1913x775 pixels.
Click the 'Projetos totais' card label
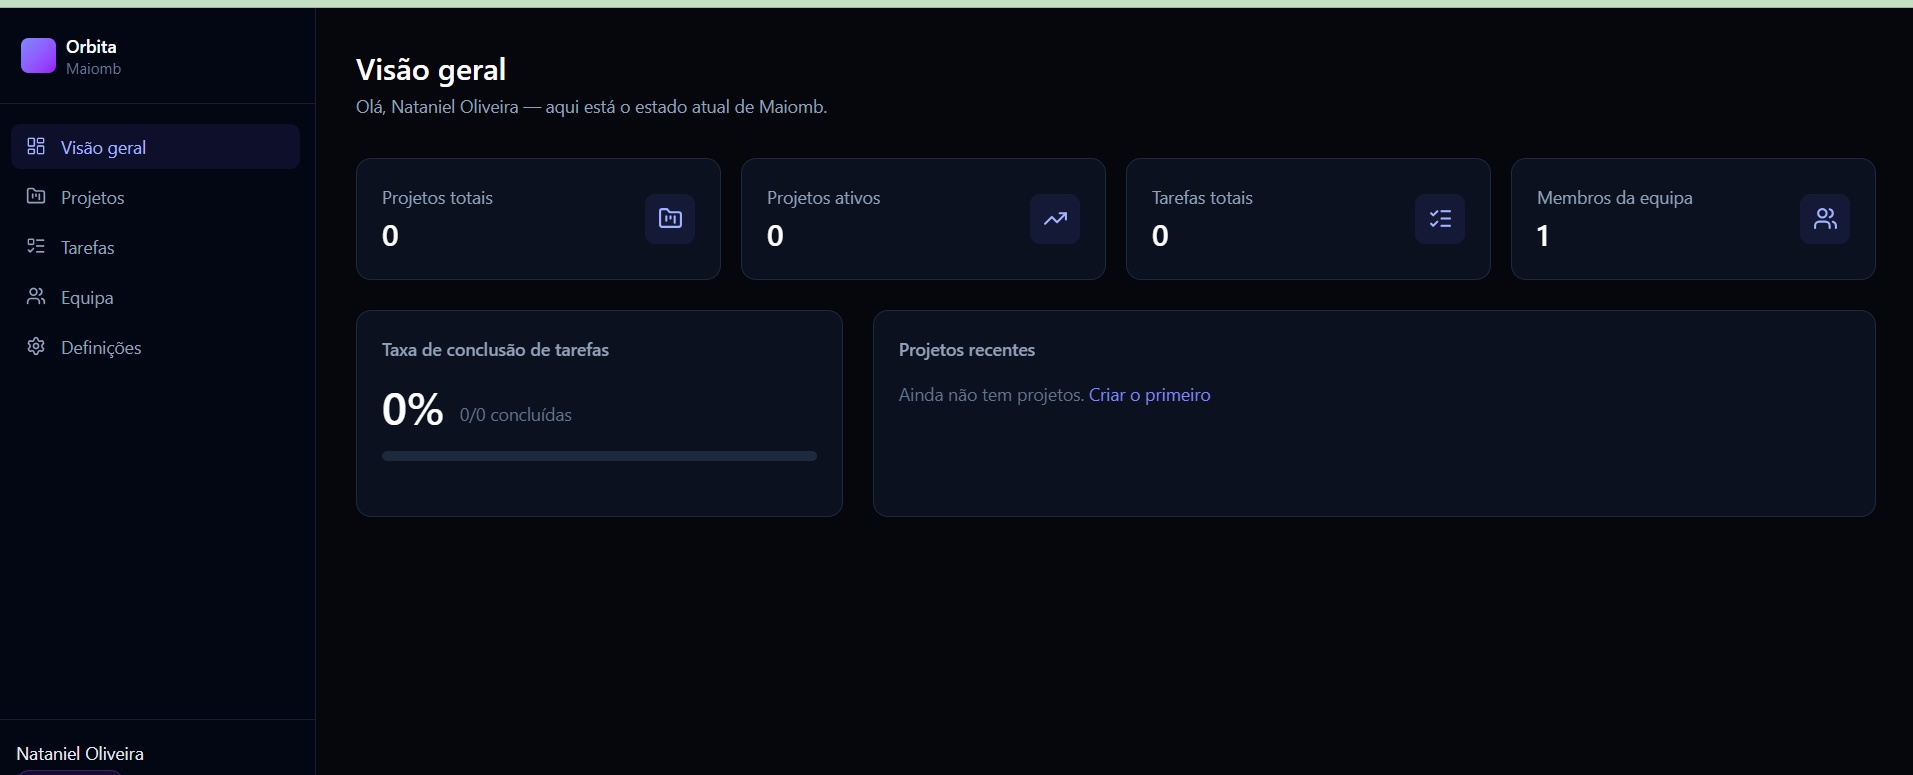coord(437,198)
